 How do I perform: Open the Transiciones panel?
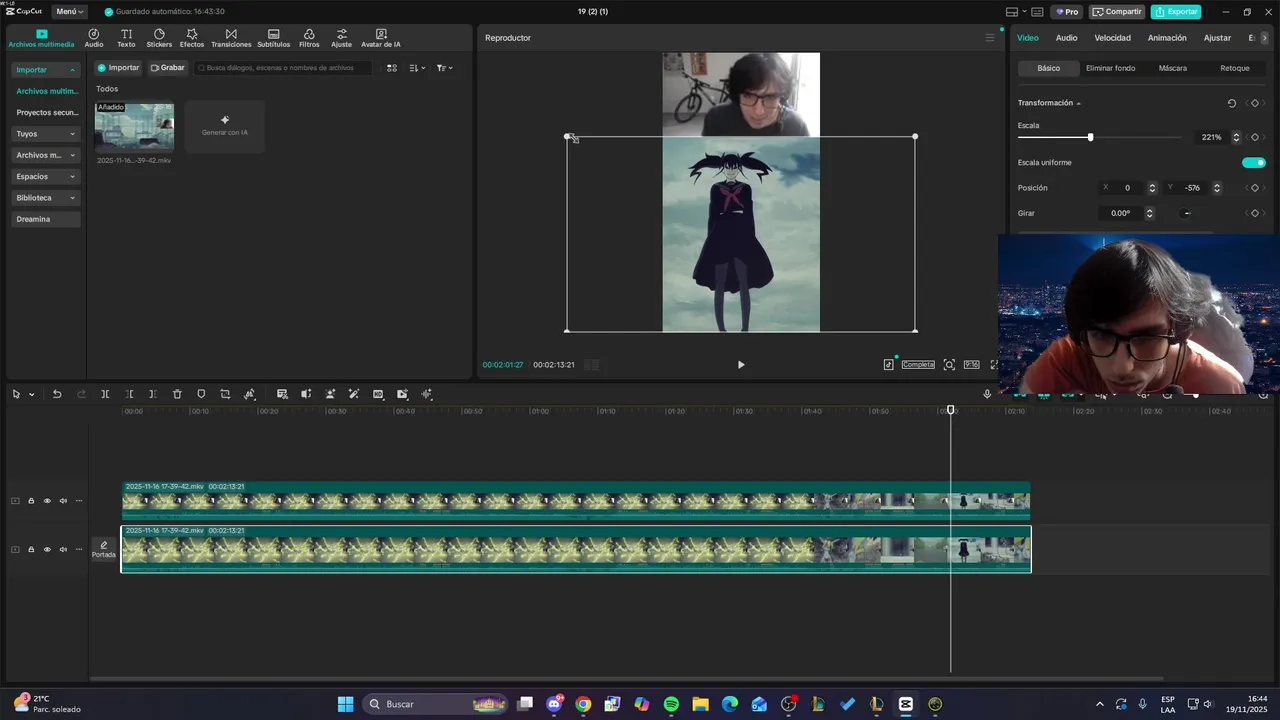click(231, 38)
